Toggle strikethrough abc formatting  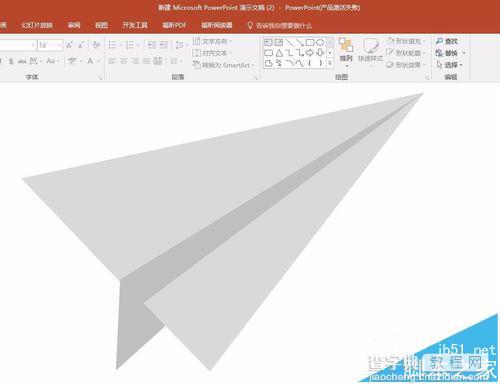[x=22, y=61]
